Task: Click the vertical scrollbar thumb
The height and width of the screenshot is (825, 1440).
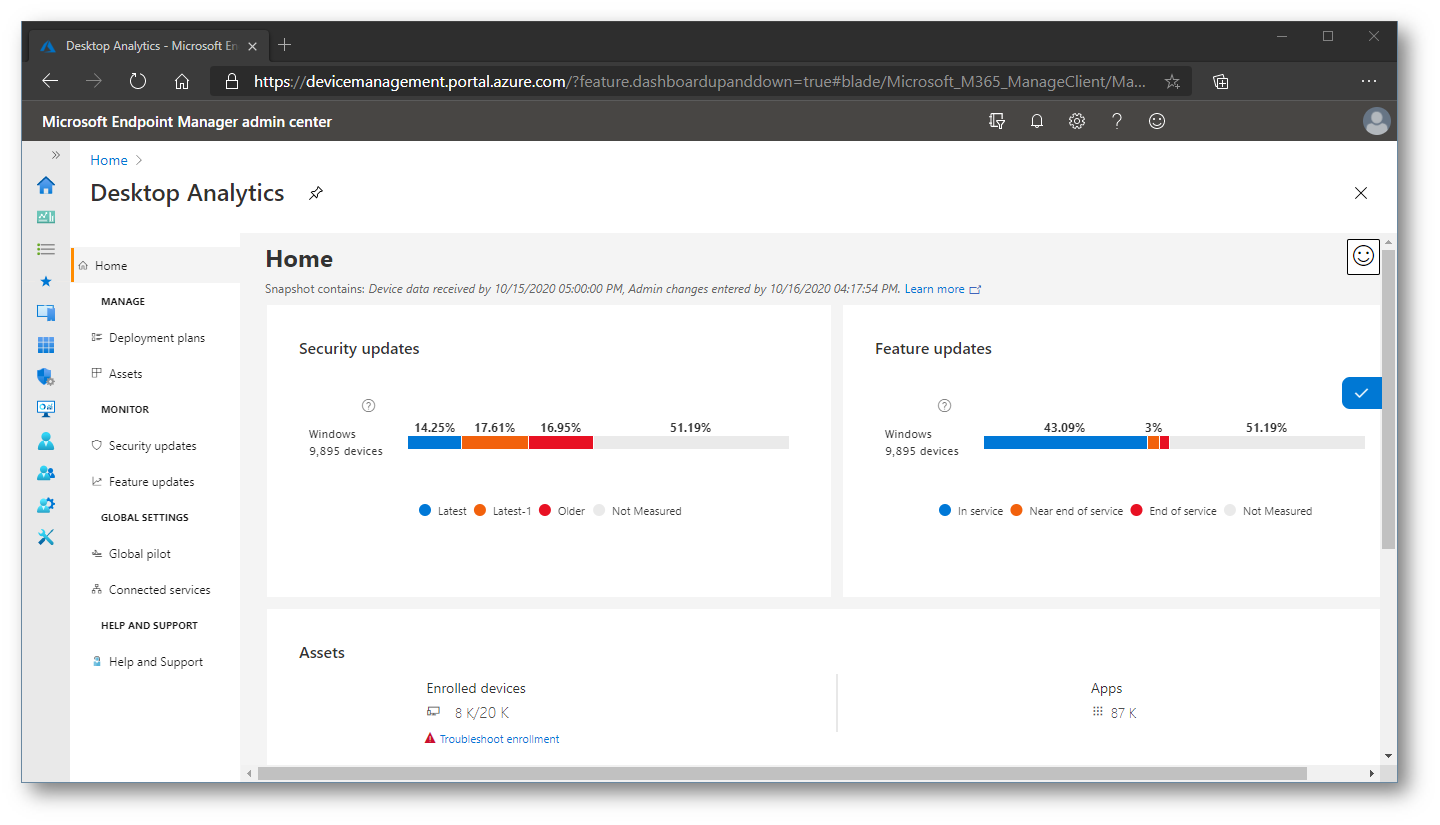Action: point(1388,399)
